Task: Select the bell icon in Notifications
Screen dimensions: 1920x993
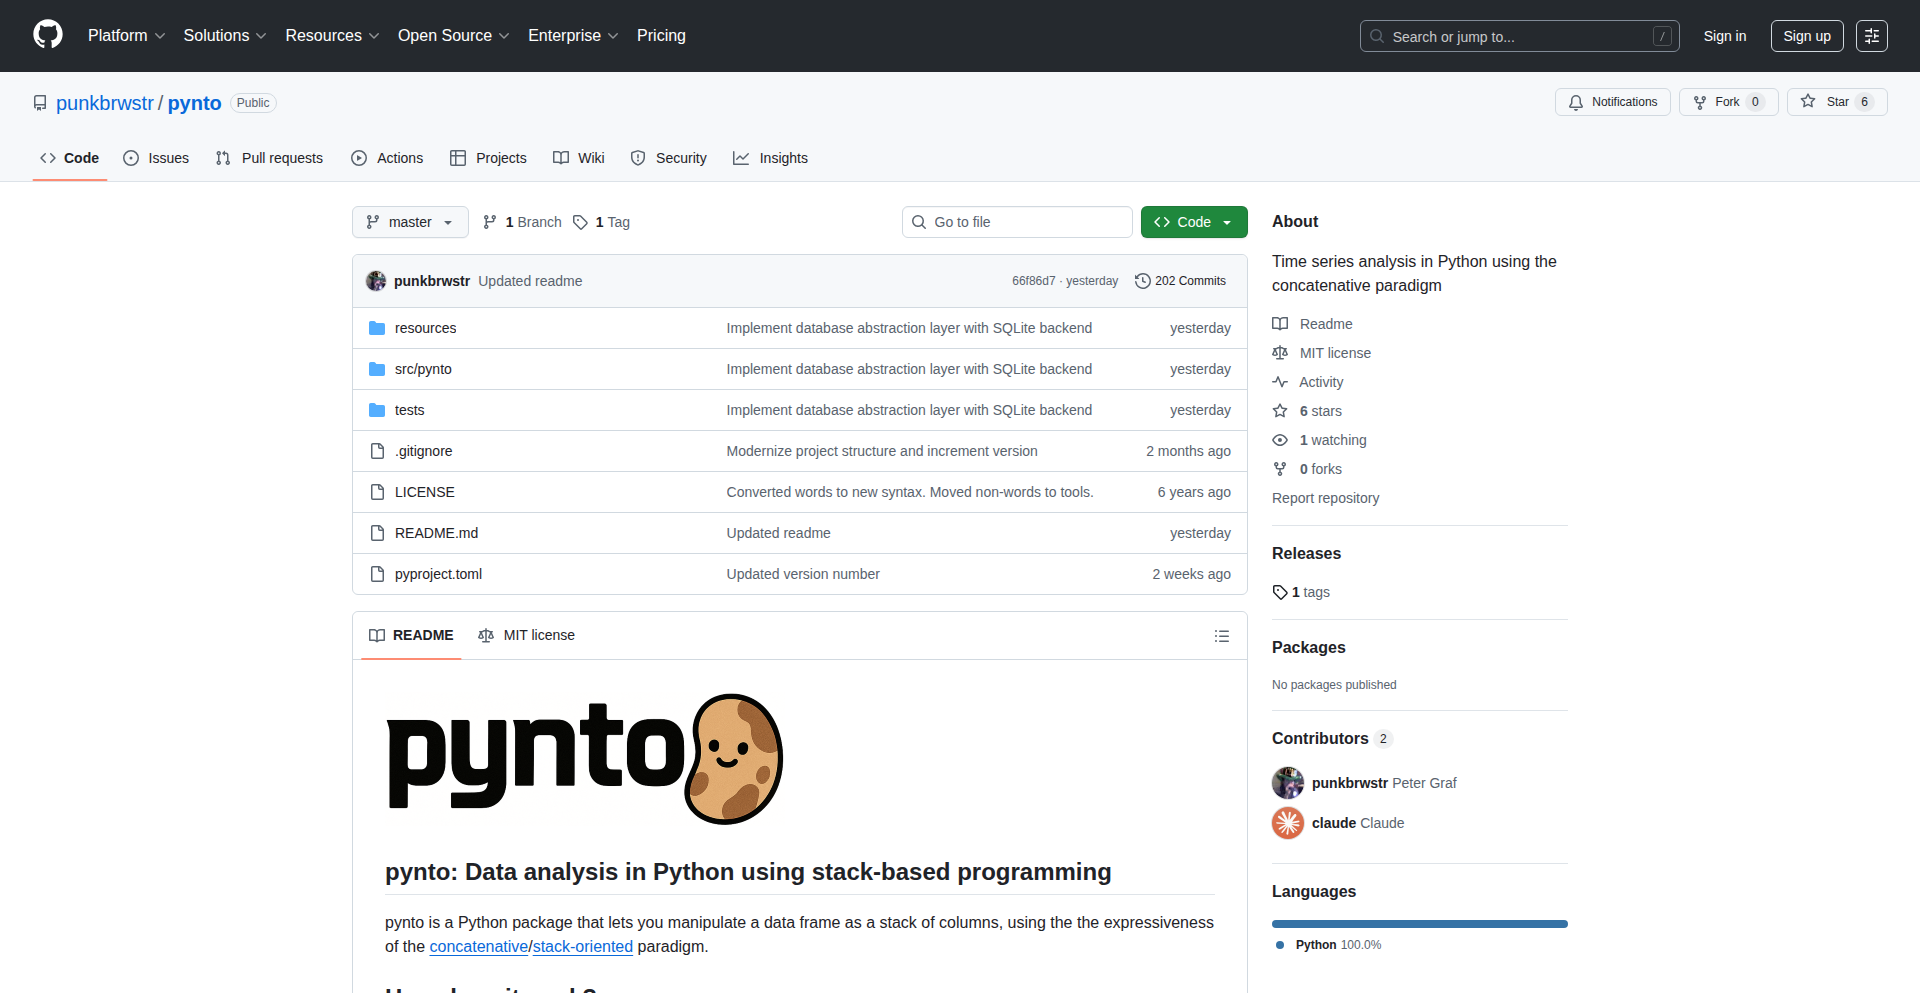Action: click(x=1576, y=102)
